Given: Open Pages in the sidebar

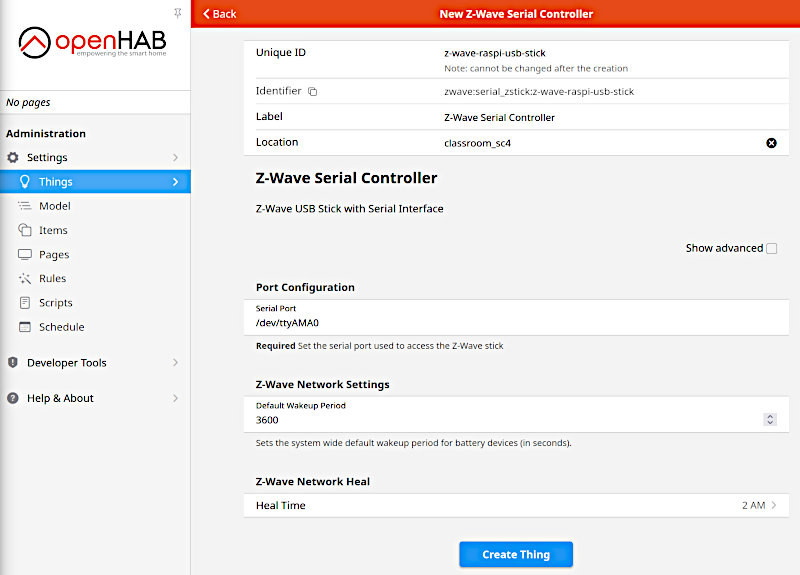Looking at the screenshot, I should [x=95, y=254].
